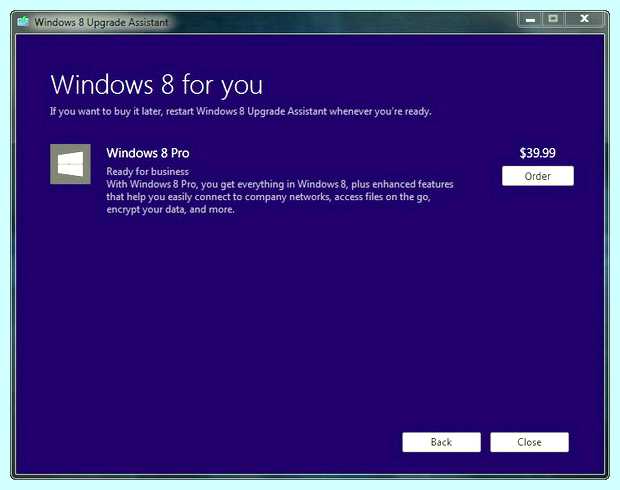The width and height of the screenshot is (620, 490).
Task: Click the Order button for Windows 8 Pro
Action: click(x=538, y=176)
